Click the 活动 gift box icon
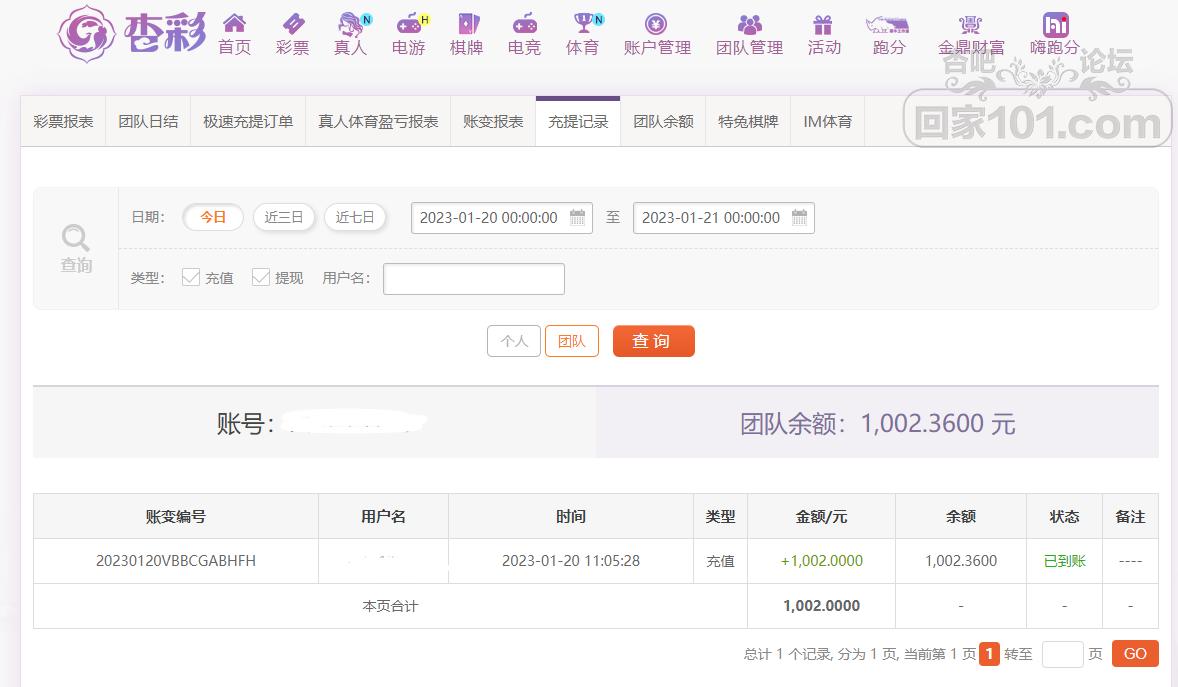1178x687 pixels. tap(823, 24)
